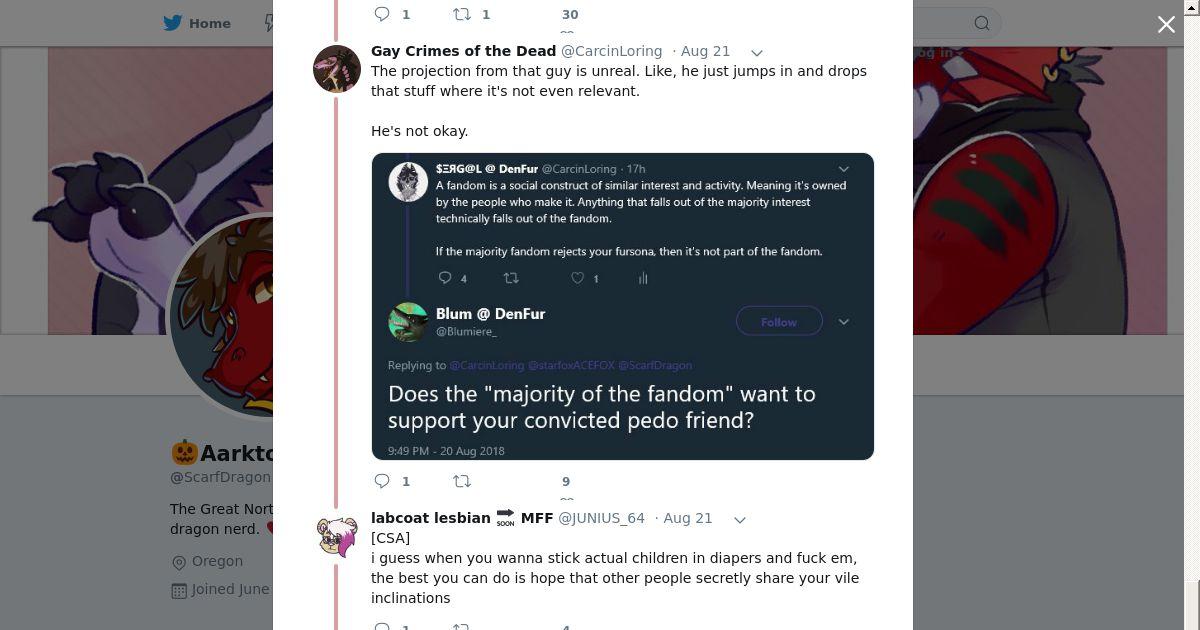Click the retweet icon on the top tweet
Viewport: 1200px width, 630px height.
(x=462, y=14)
